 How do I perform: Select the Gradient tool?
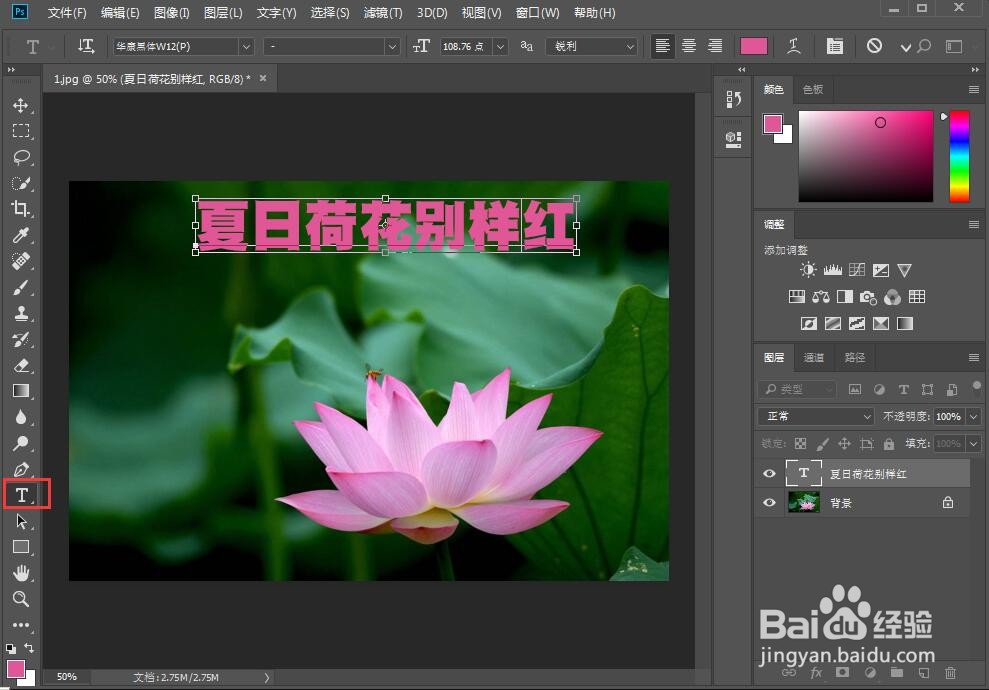coord(21,391)
